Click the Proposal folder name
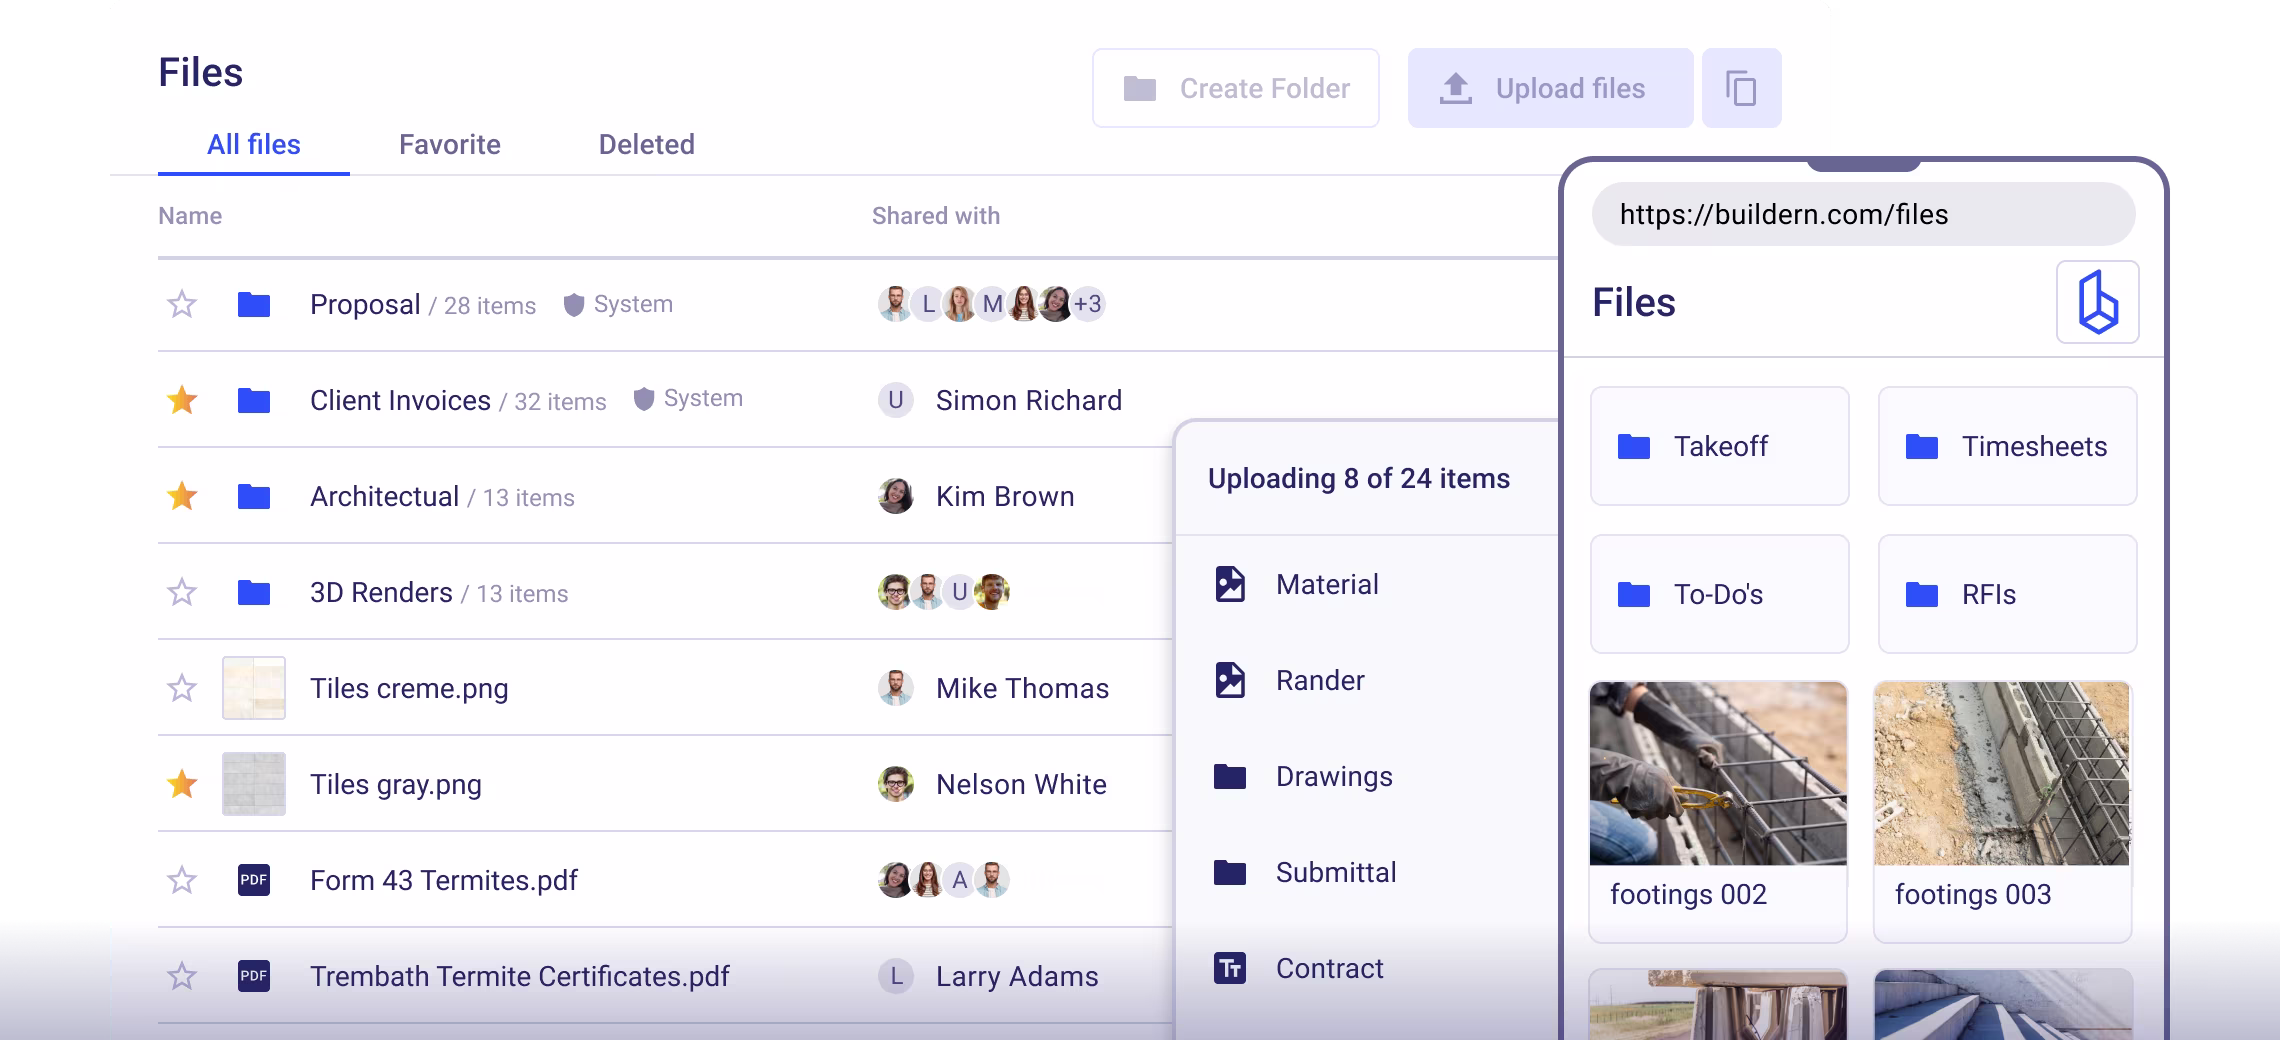The height and width of the screenshot is (1040, 2280). click(365, 305)
